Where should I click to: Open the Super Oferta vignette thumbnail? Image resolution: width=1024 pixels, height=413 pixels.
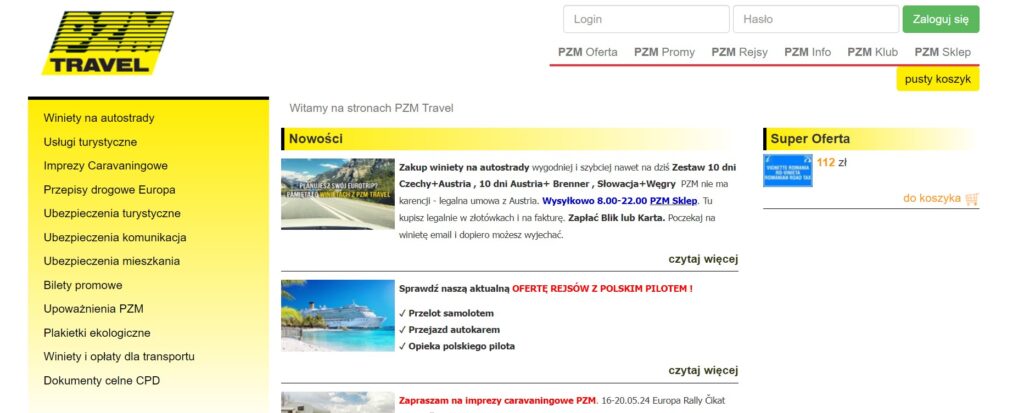tap(787, 171)
